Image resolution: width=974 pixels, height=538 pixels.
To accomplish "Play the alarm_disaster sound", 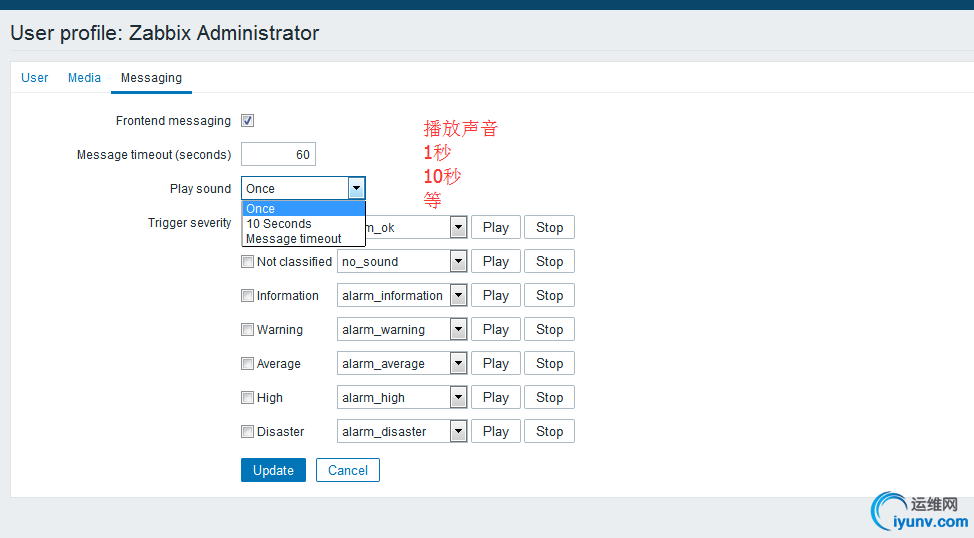I will (x=496, y=432).
